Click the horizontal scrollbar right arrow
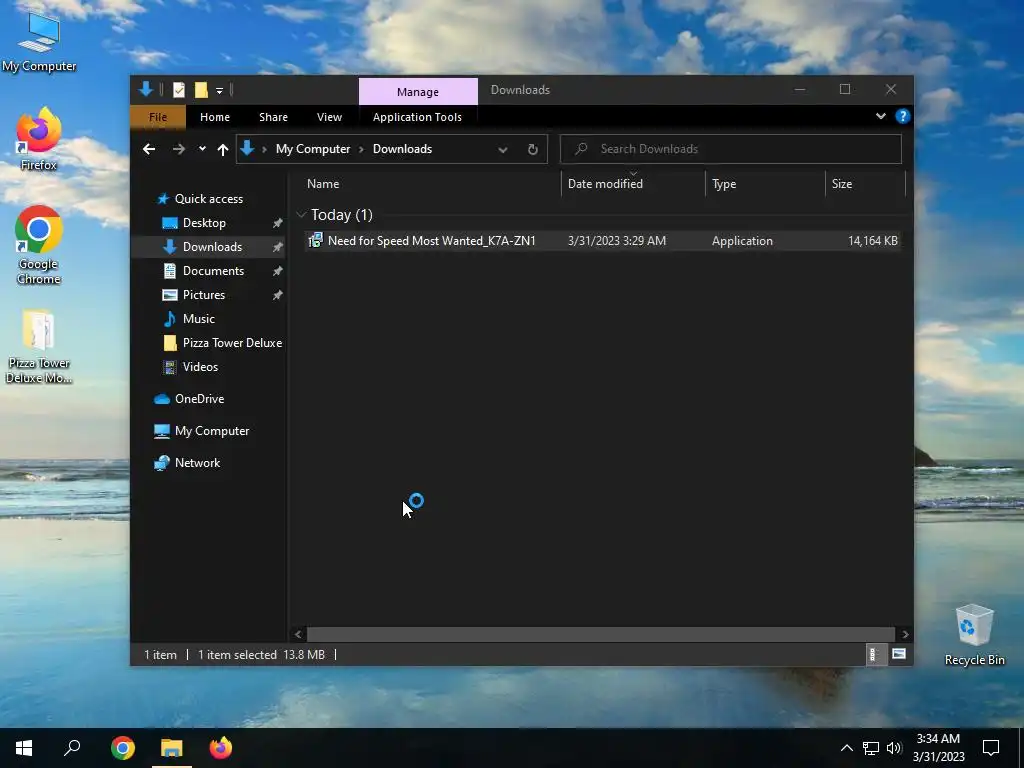 click(905, 634)
